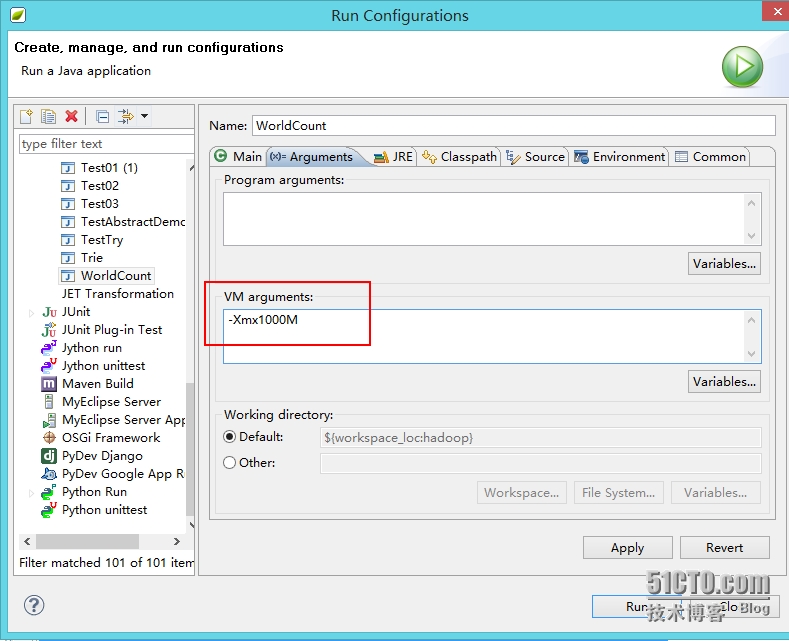Click the Java icon beside TestTry
This screenshot has height=641, width=789.
tap(67, 239)
